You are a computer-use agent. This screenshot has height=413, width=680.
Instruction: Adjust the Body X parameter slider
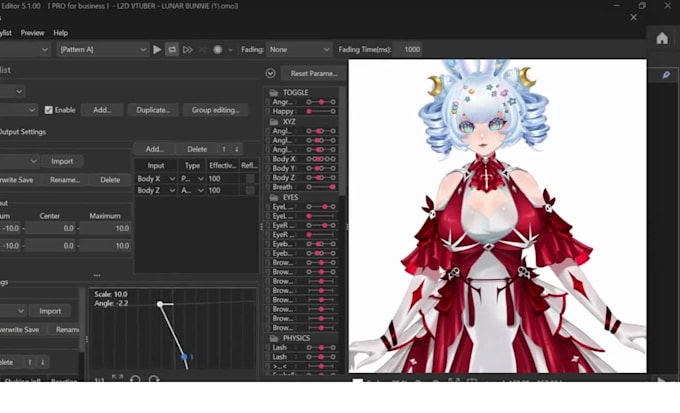(321, 159)
